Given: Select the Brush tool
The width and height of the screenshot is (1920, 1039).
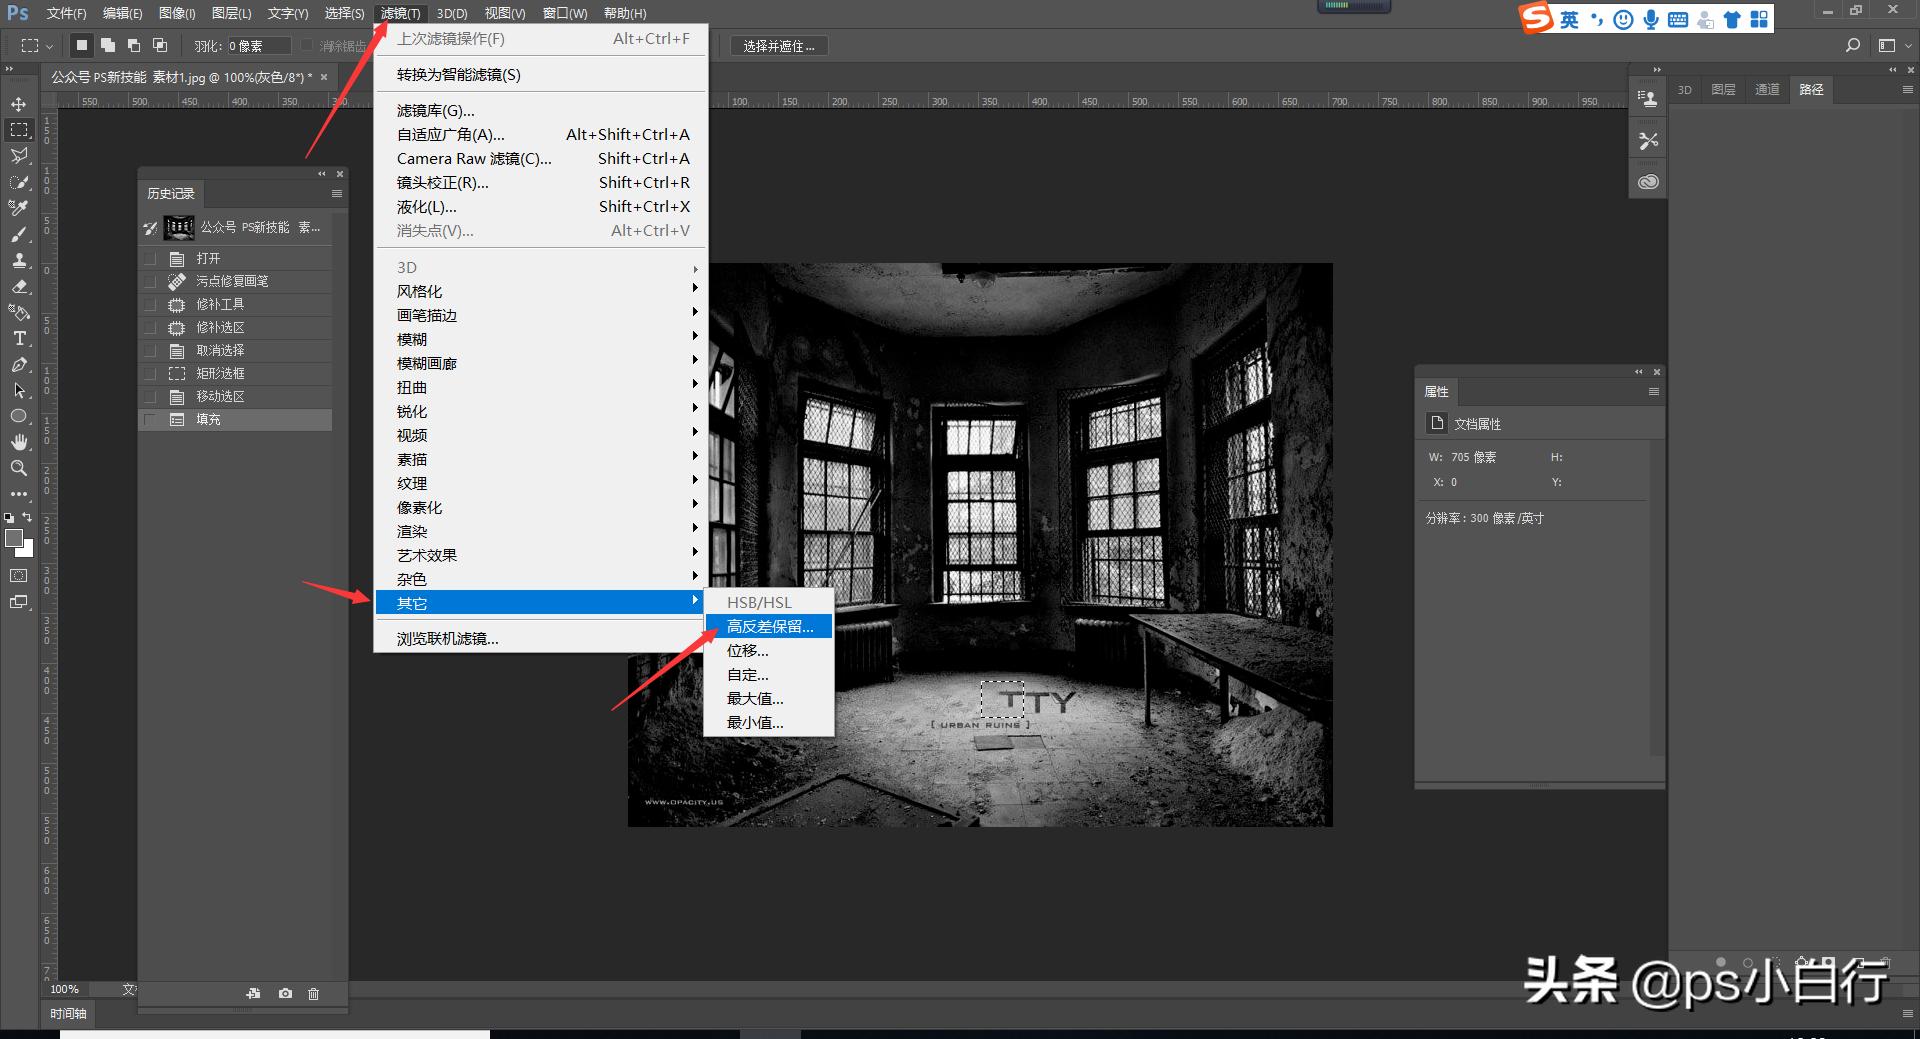Looking at the screenshot, I should [x=19, y=234].
